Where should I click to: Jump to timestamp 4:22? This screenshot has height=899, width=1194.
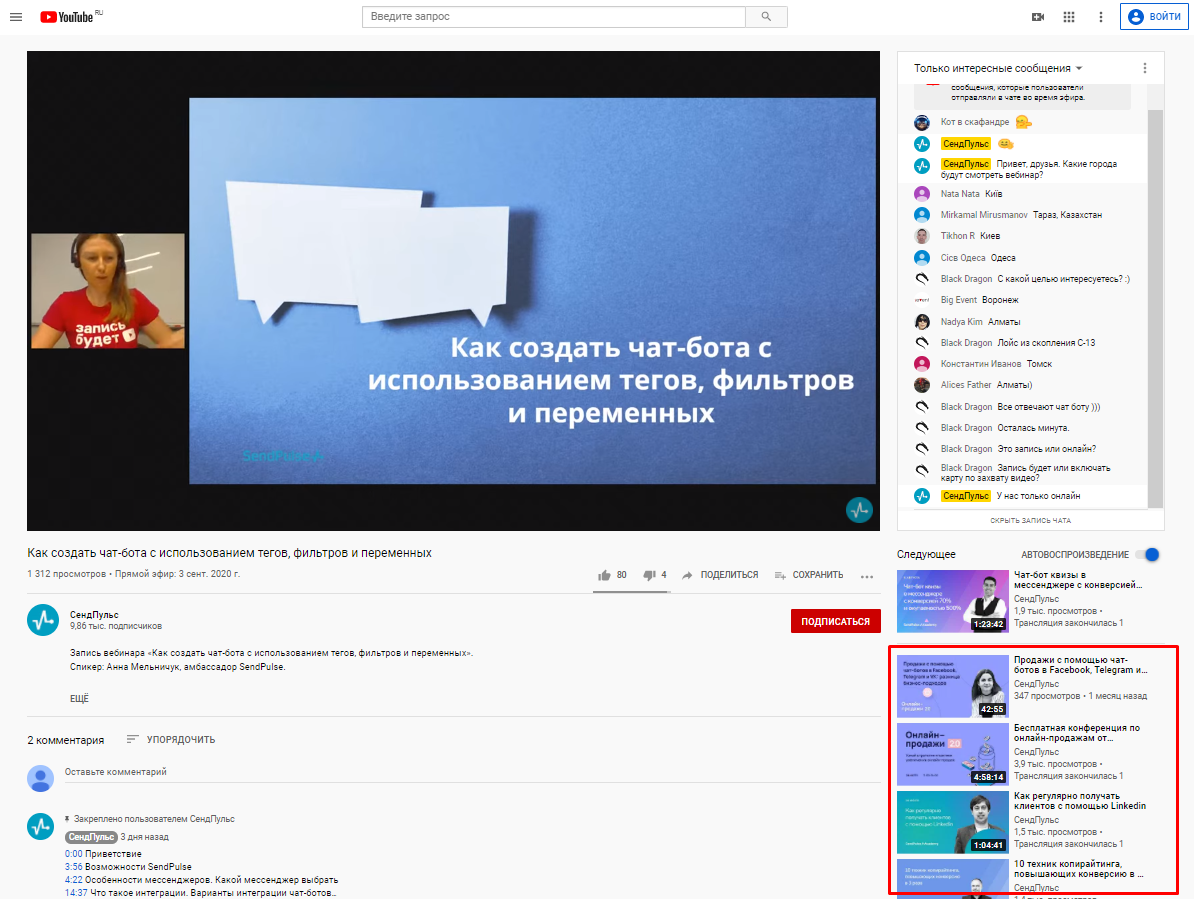[73, 880]
